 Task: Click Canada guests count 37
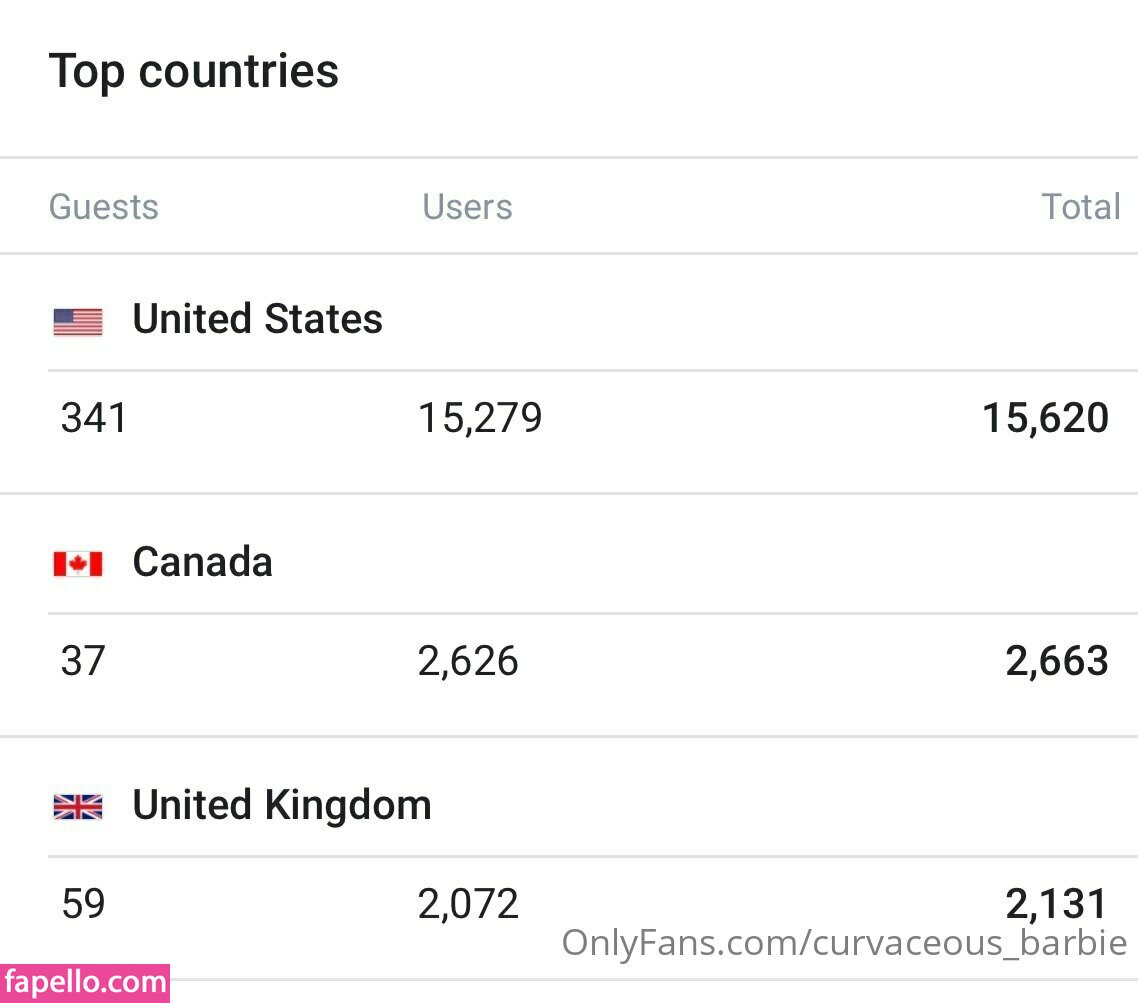[x=82, y=661]
